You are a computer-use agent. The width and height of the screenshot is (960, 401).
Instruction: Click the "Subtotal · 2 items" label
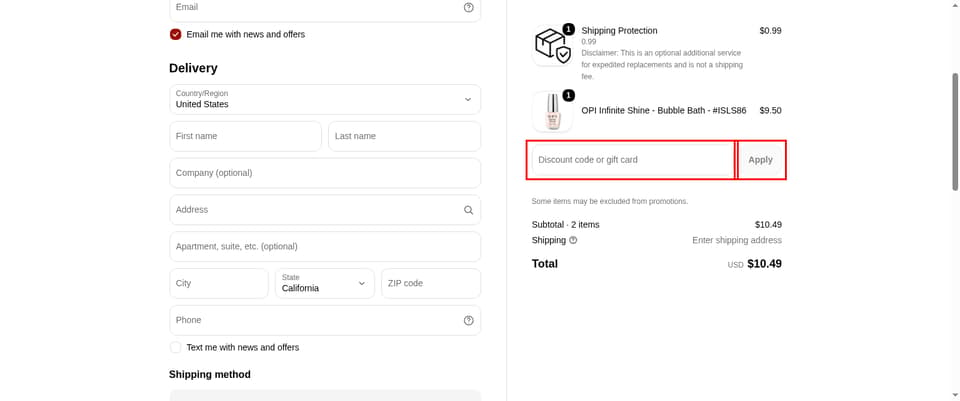pos(566,225)
